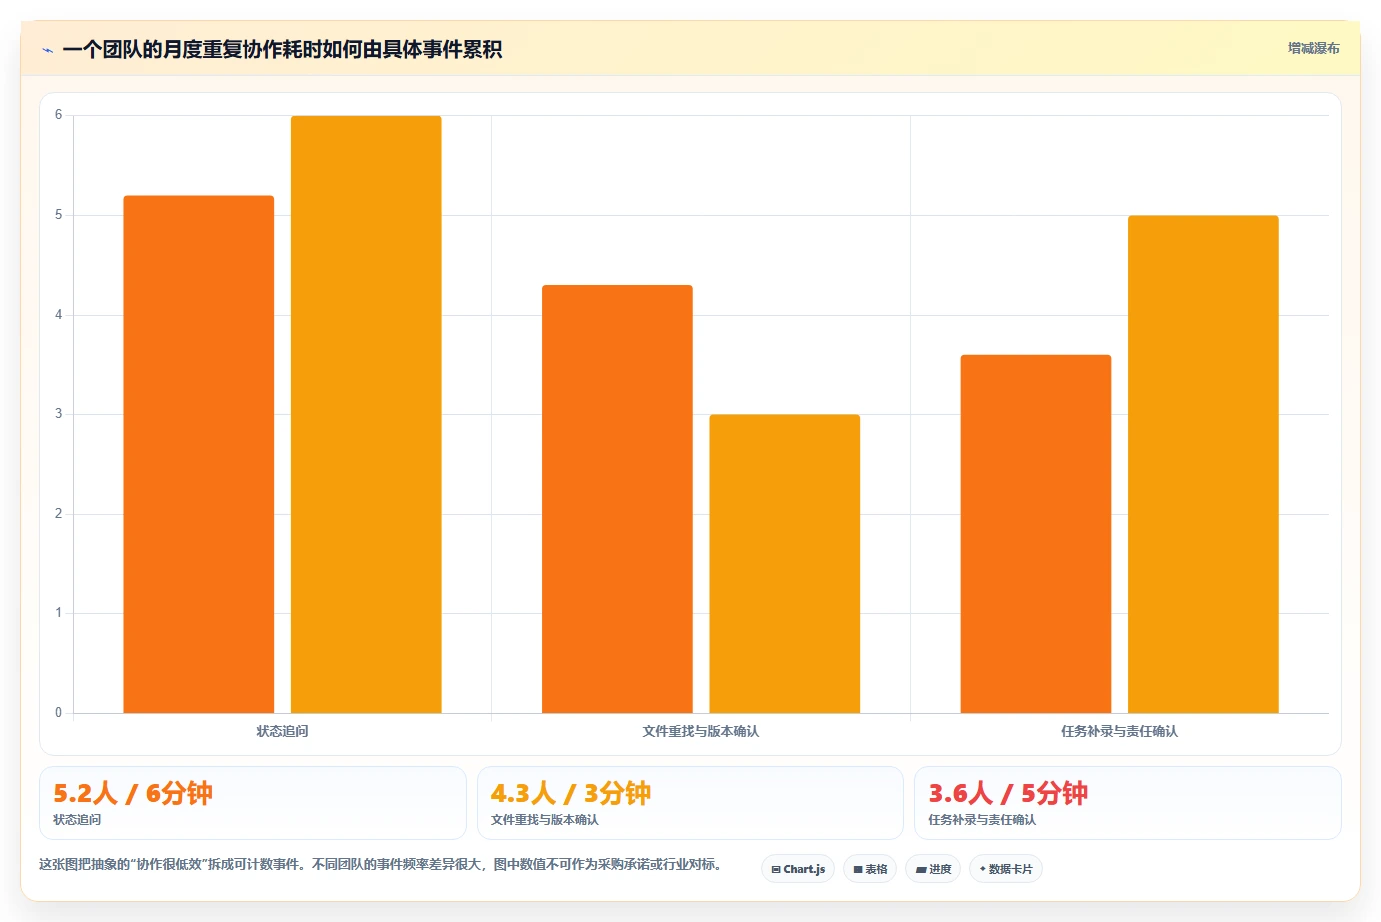
Task: Click the footnote text about 协作很低效
Action: (381, 865)
